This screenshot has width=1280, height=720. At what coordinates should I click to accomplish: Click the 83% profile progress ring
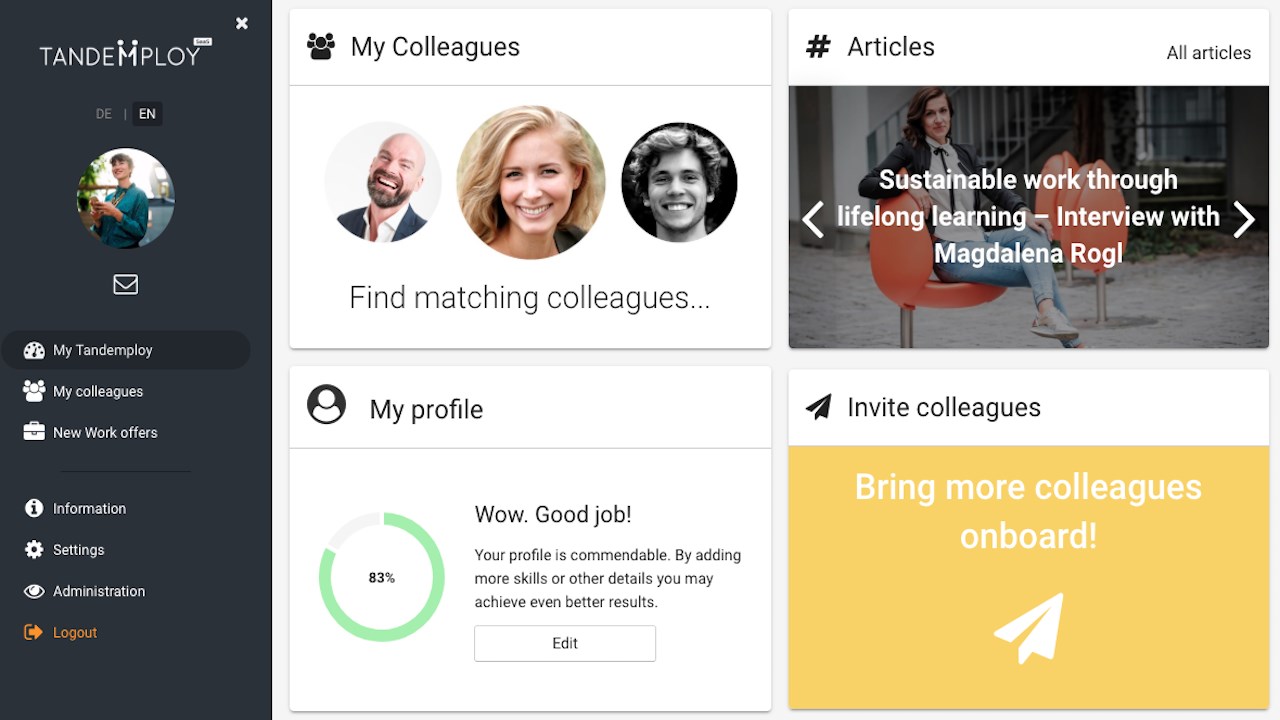pyautogui.click(x=382, y=577)
